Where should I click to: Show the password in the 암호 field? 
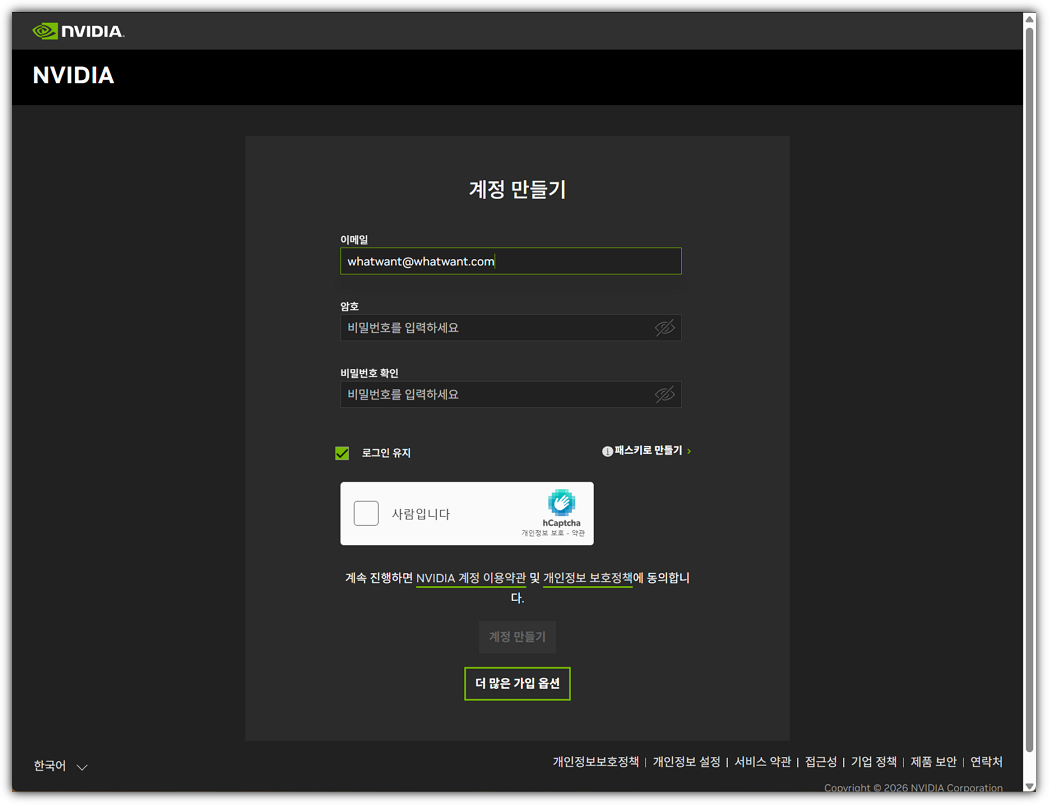point(664,328)
